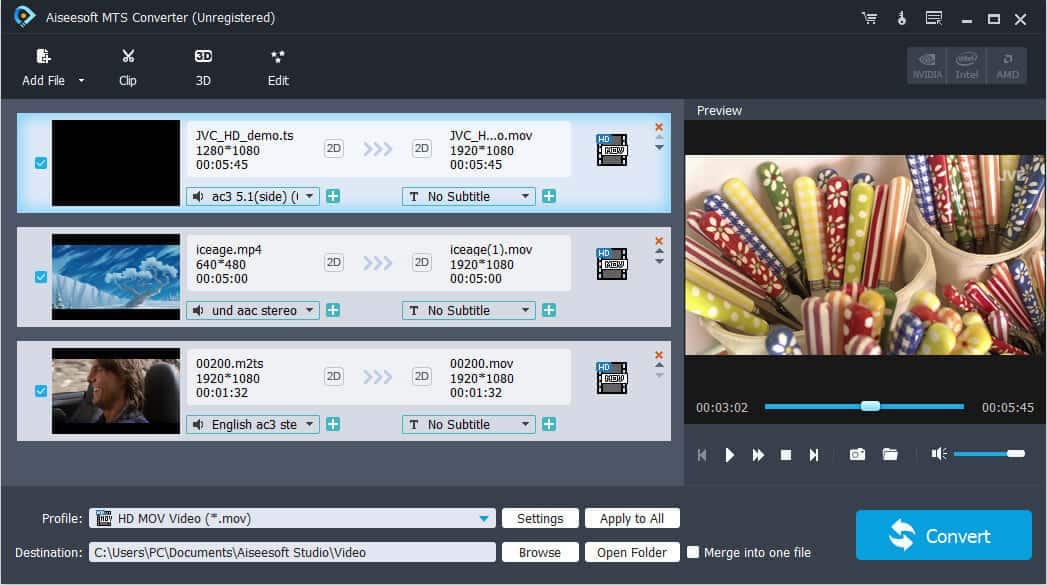Add subtitle to iceage.mp4
The width and height of the screenshot is (1047, 585).
tap(549, 311)
